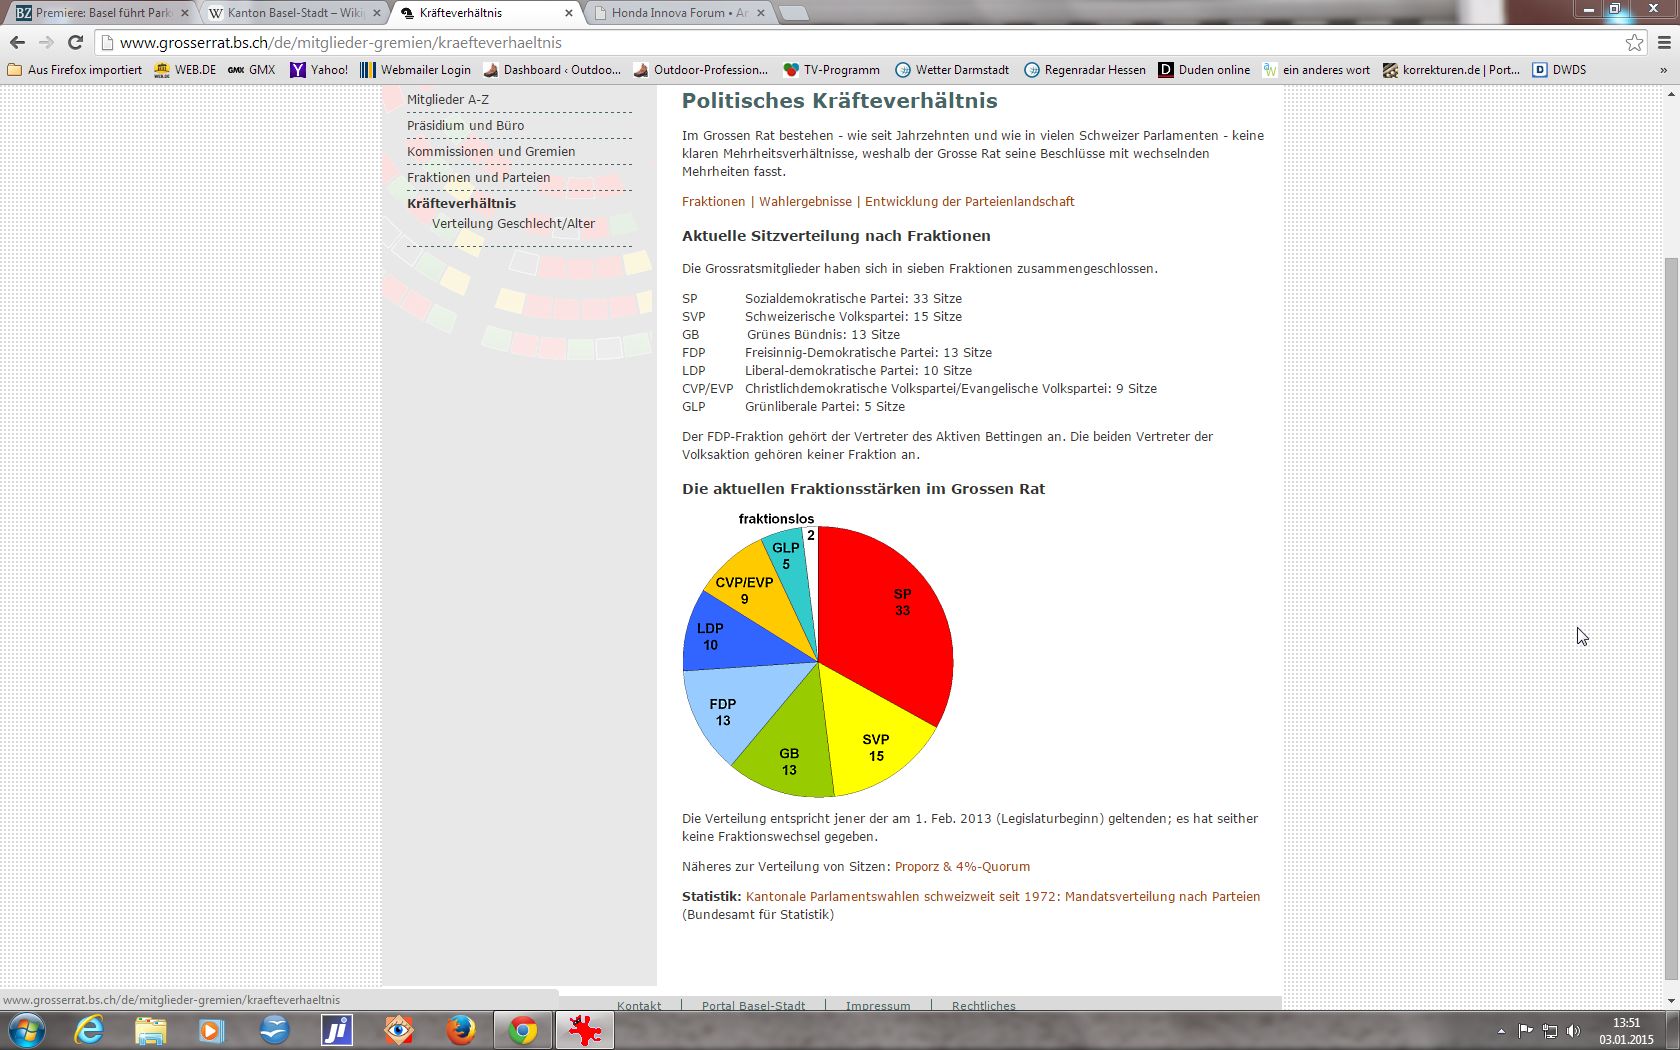Select Verteilung Geschlecht/Alter in the sidebar
The width and height of the screenshot is (1680, 1050).
point(513,223)
